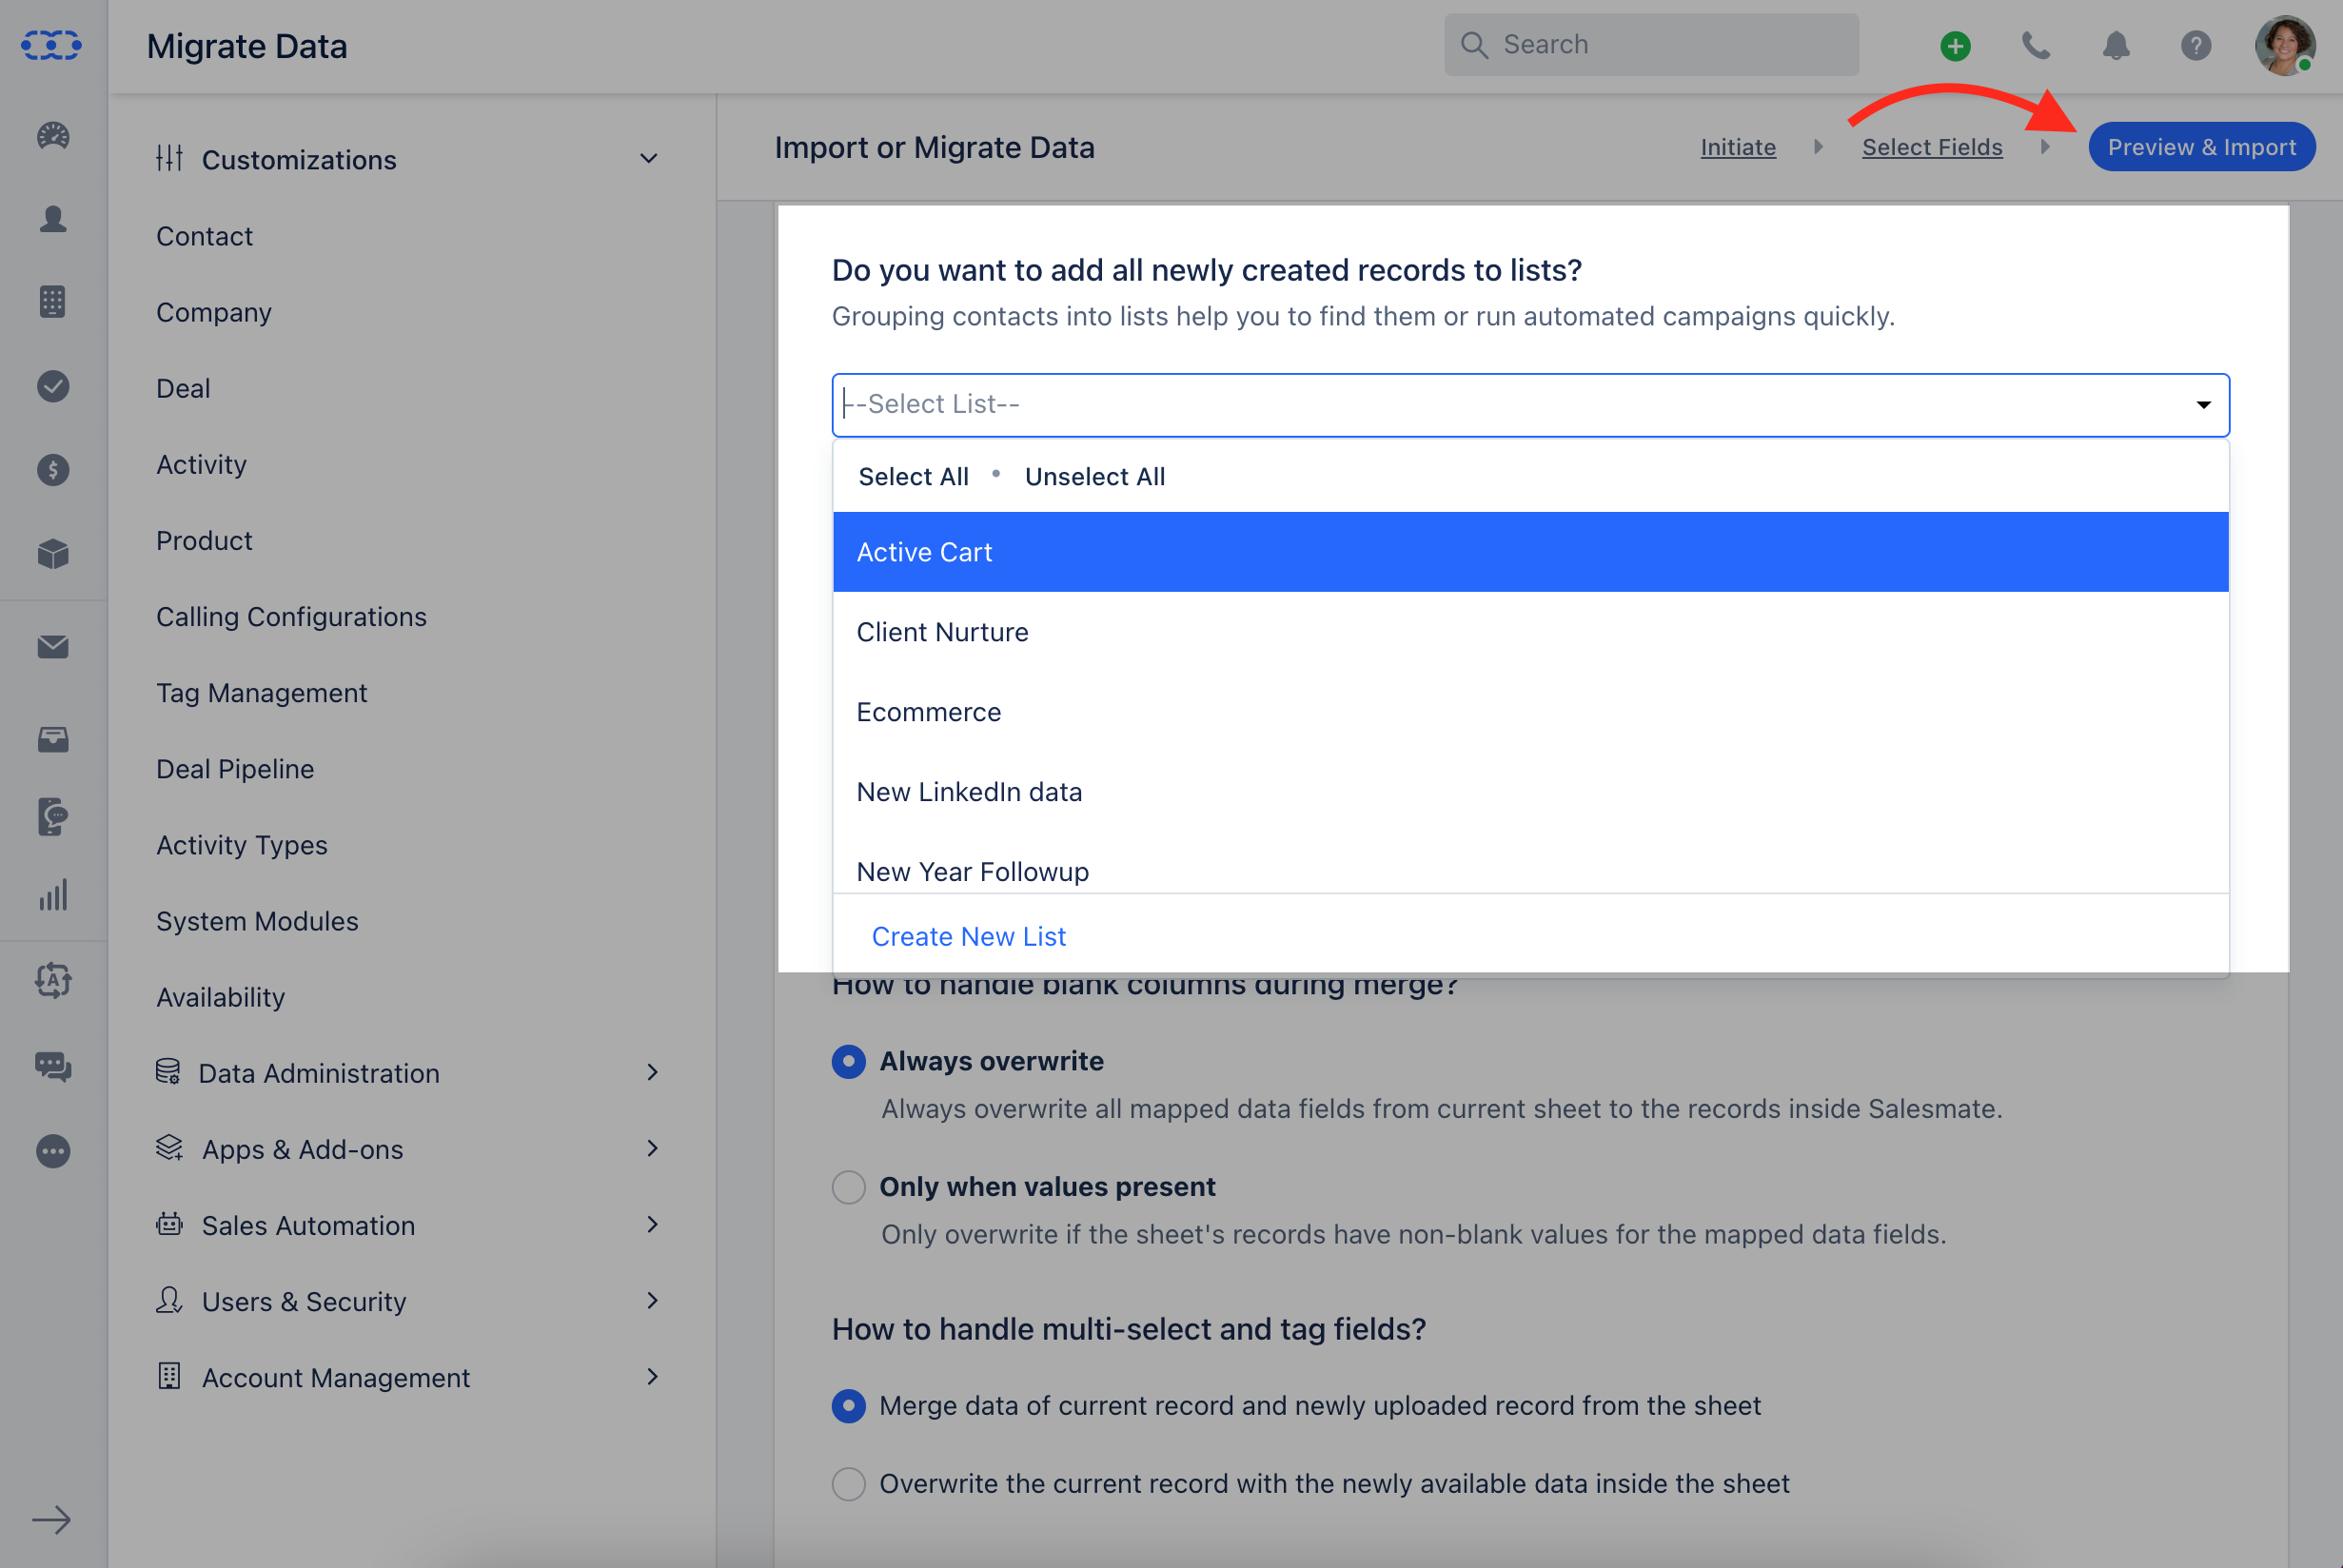Collapse the Customizations section chevron
This screenshot has height=1568, width=2343.
(x=649, y=159)
